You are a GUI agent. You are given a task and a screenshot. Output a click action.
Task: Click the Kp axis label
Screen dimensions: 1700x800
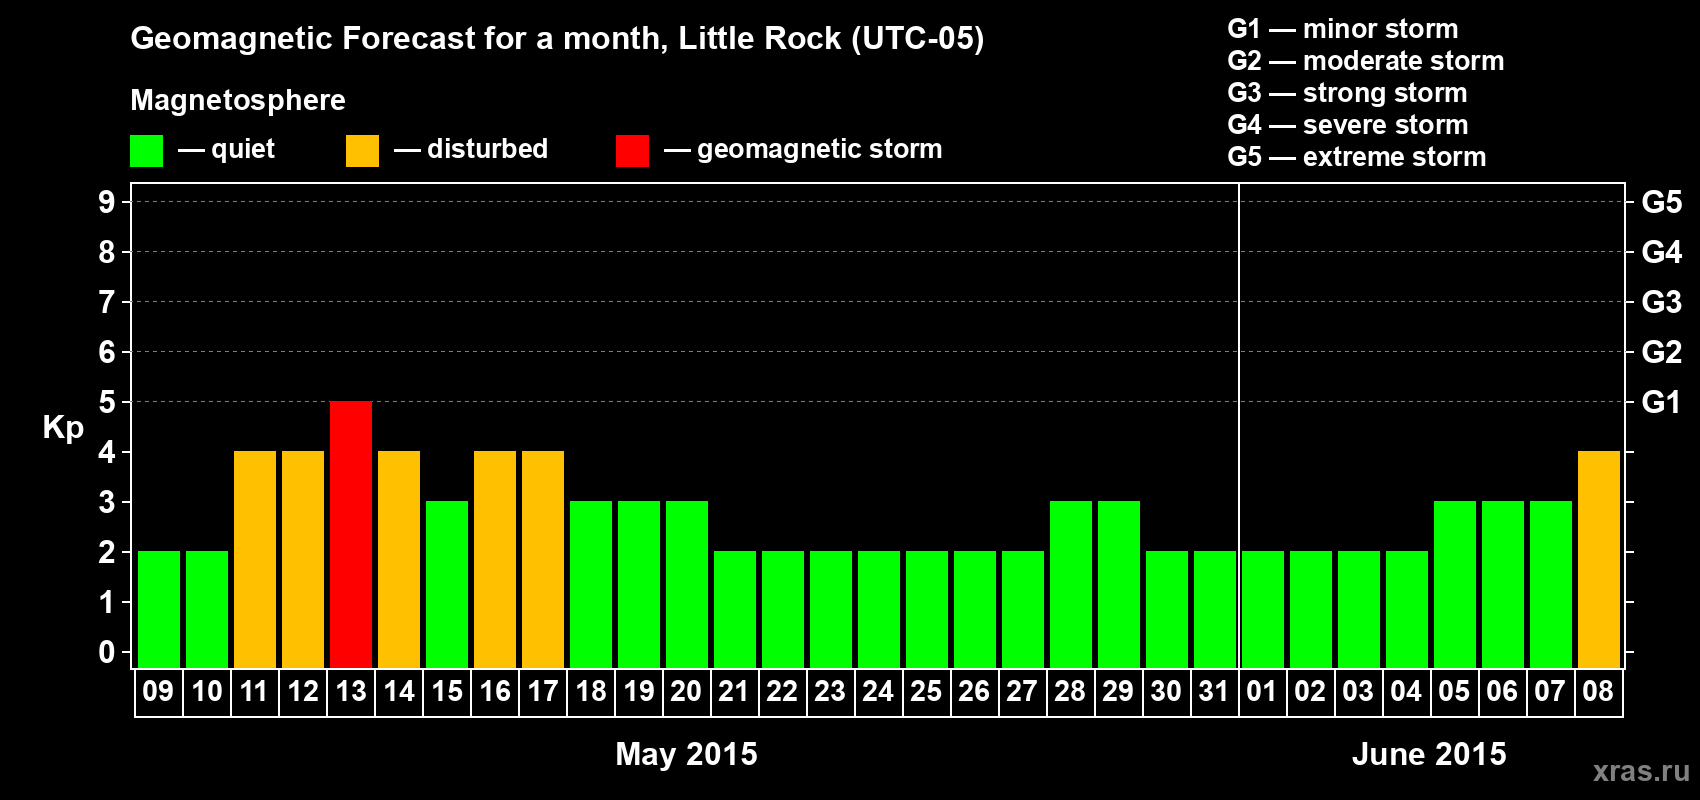pyautogui.click(x=63, y=428)
